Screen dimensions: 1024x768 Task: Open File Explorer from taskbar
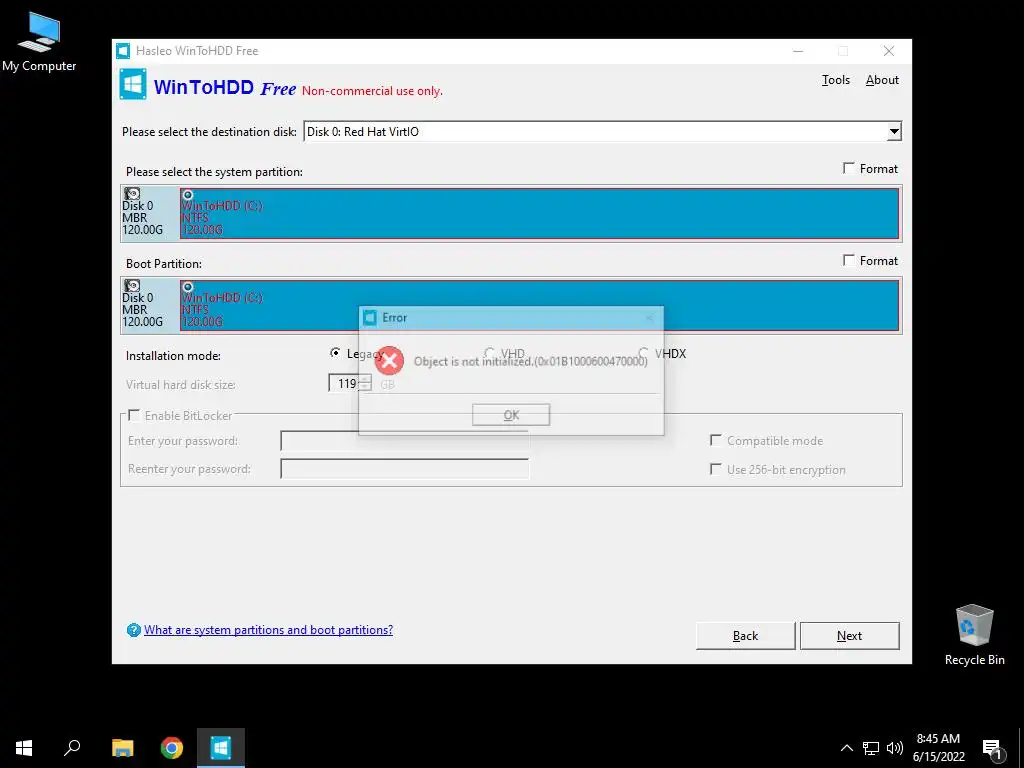coord(123,748)
